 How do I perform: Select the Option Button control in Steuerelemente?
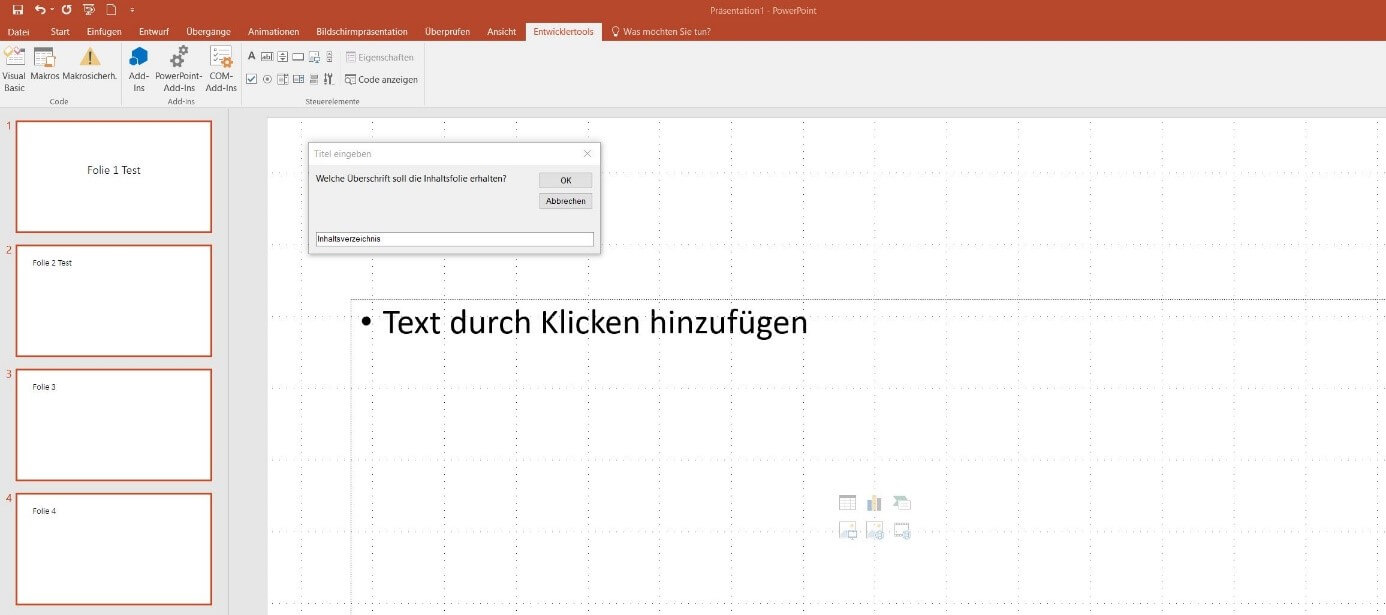(267, 79)
